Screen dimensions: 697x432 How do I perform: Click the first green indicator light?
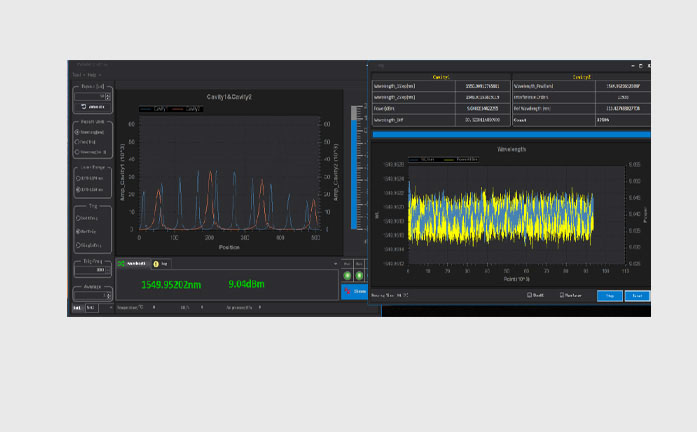(347, 276)
